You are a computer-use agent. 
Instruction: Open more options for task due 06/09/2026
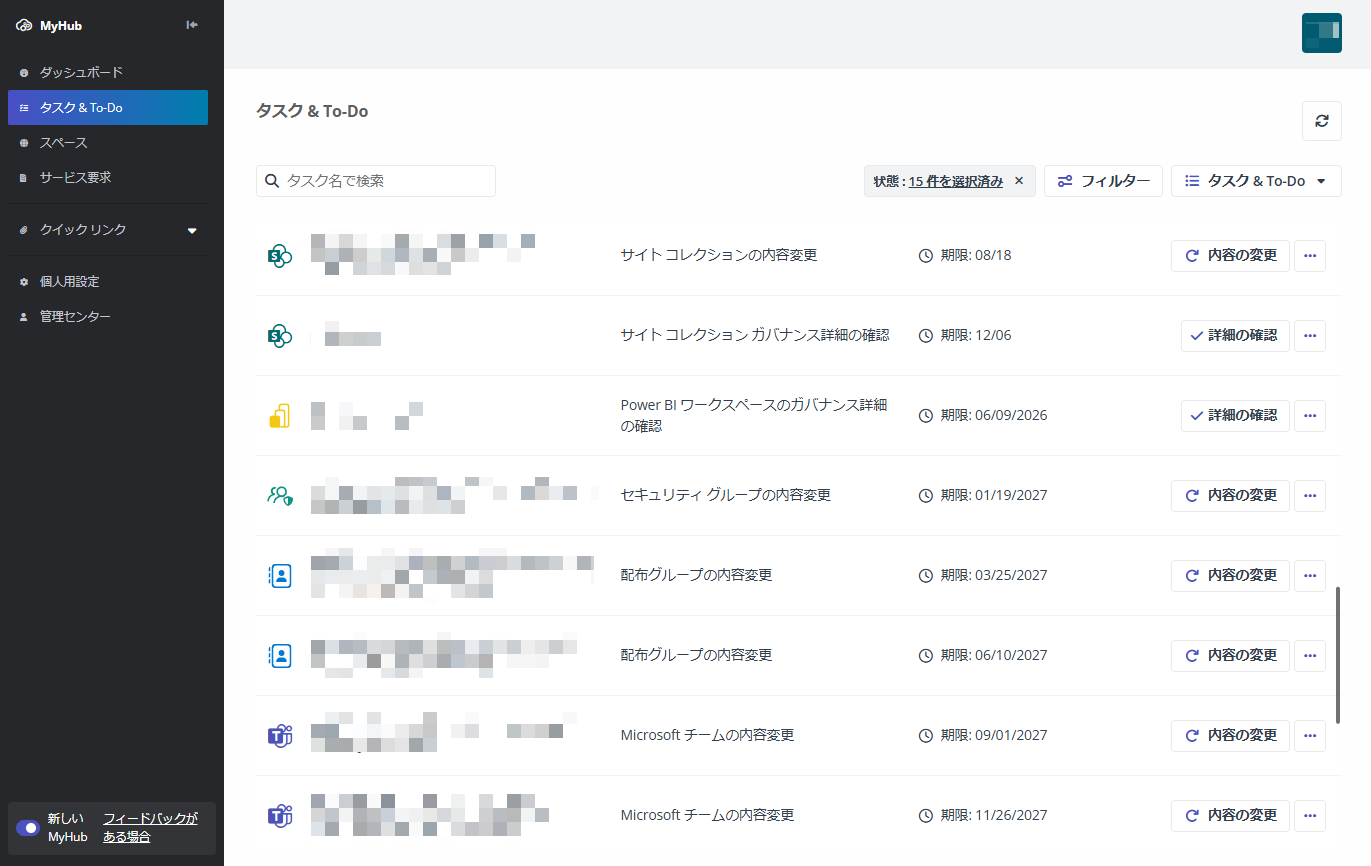[x=1310, y=416]
